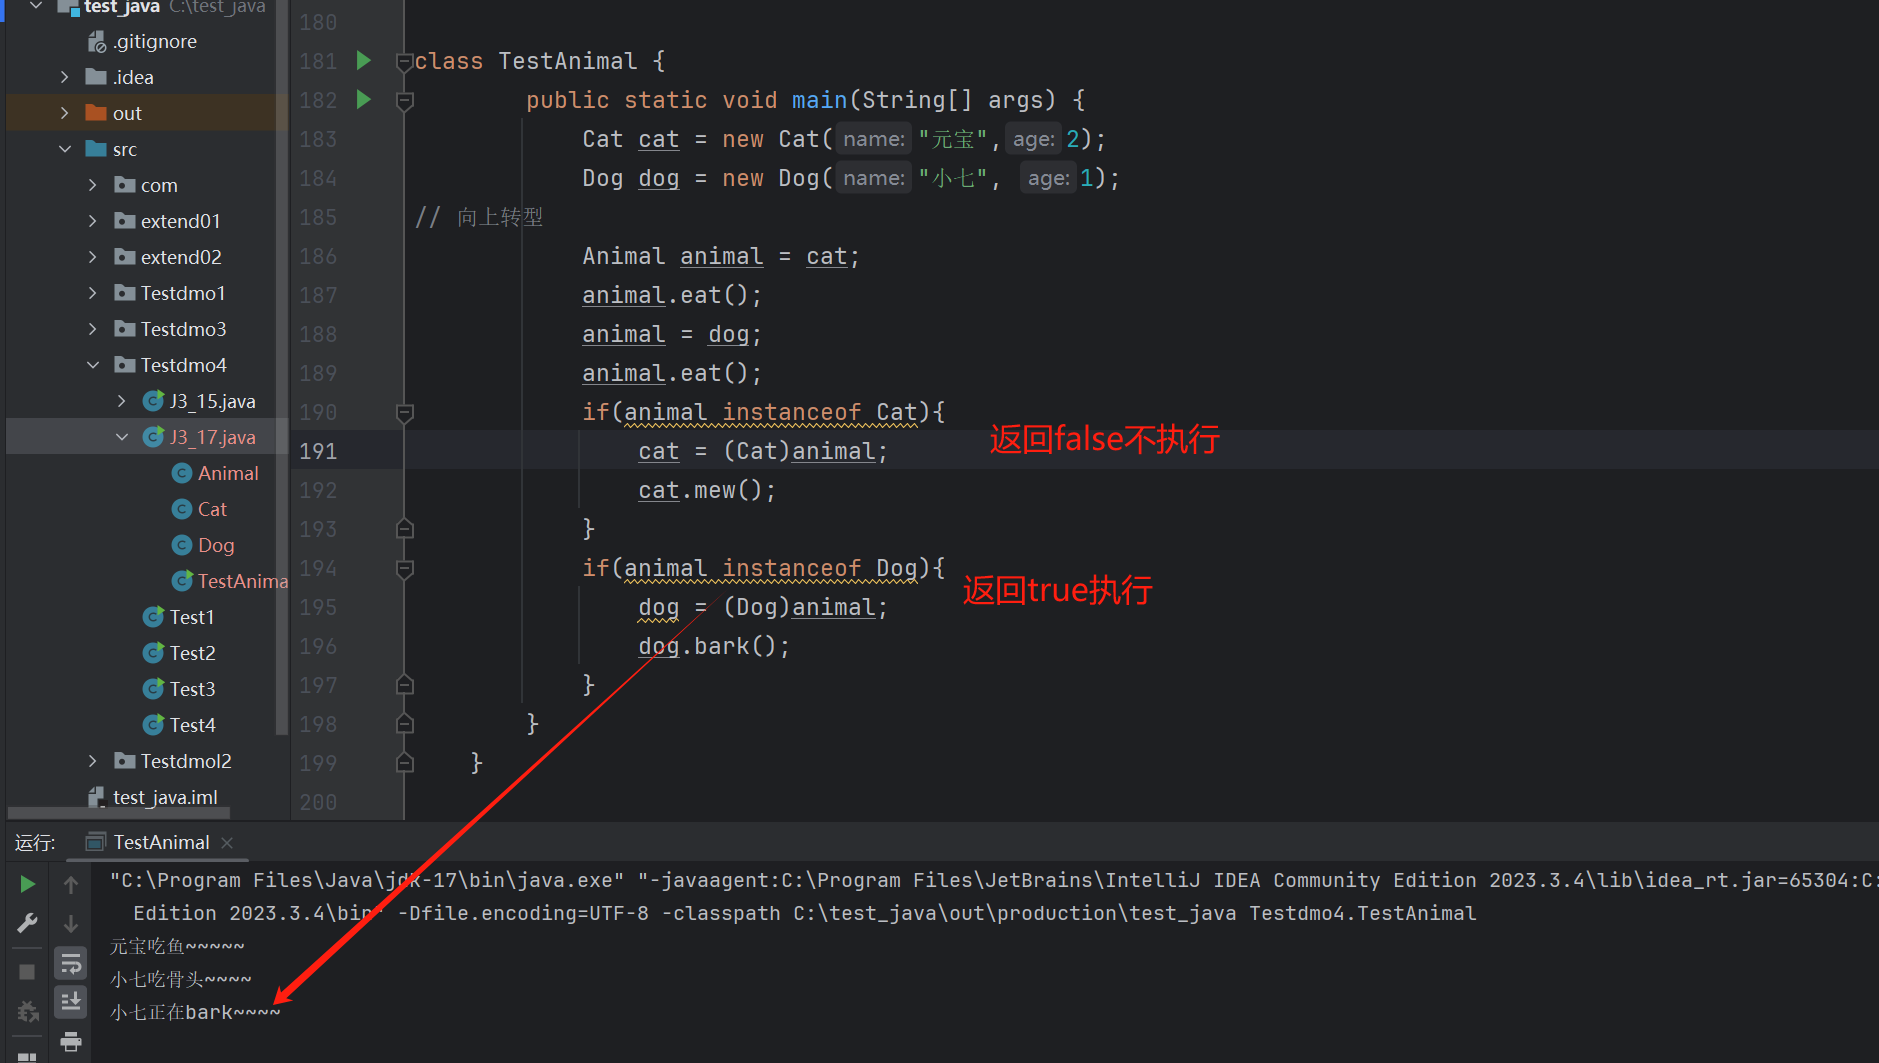The image size is (1879, 1063).
Task: Expand the extend02 package
Action: pyautogui.click(x=93, y=257)
